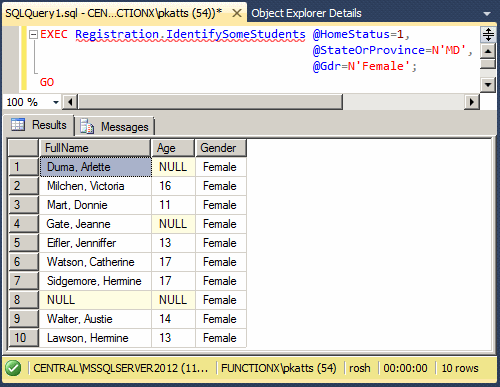Screen dimensions: 500x387
Task: Open the Object Explorer Details tab
Action: click(306, 13)
